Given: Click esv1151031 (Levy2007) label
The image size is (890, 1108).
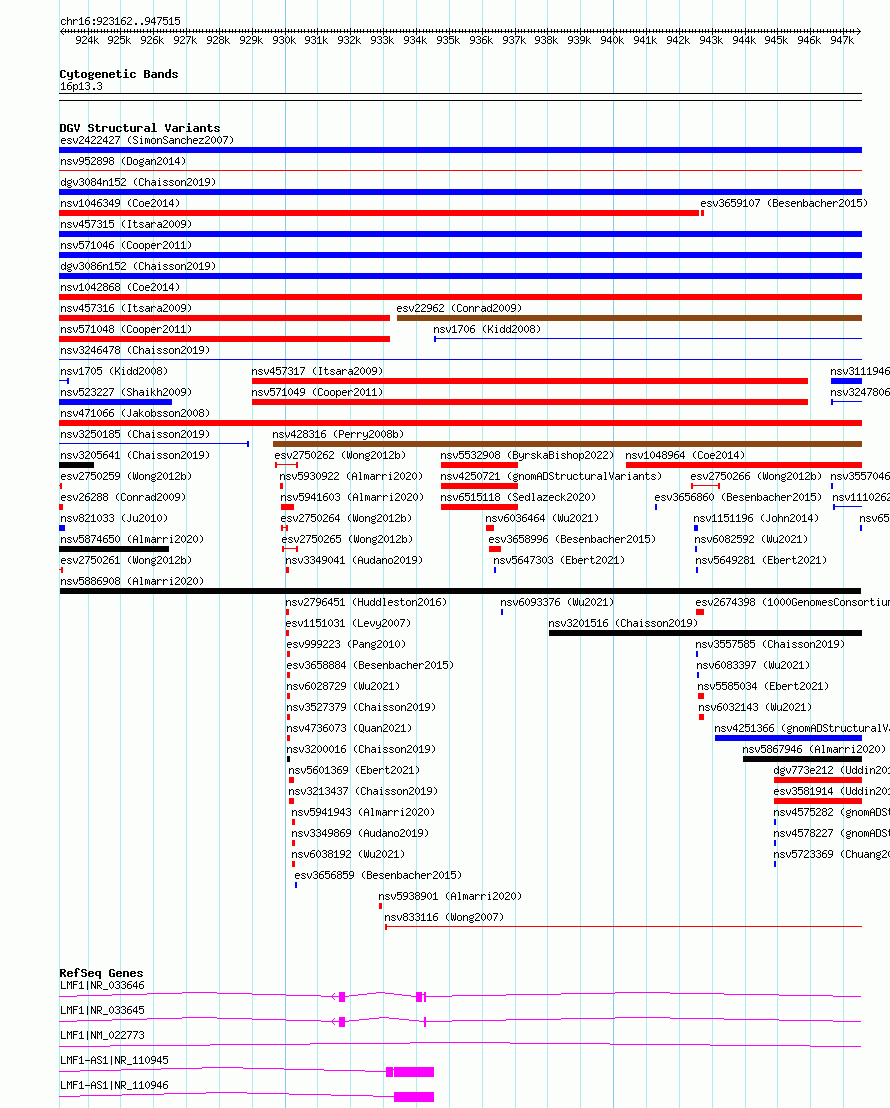Looking at the screenshot, I should [x=348, y=623].
